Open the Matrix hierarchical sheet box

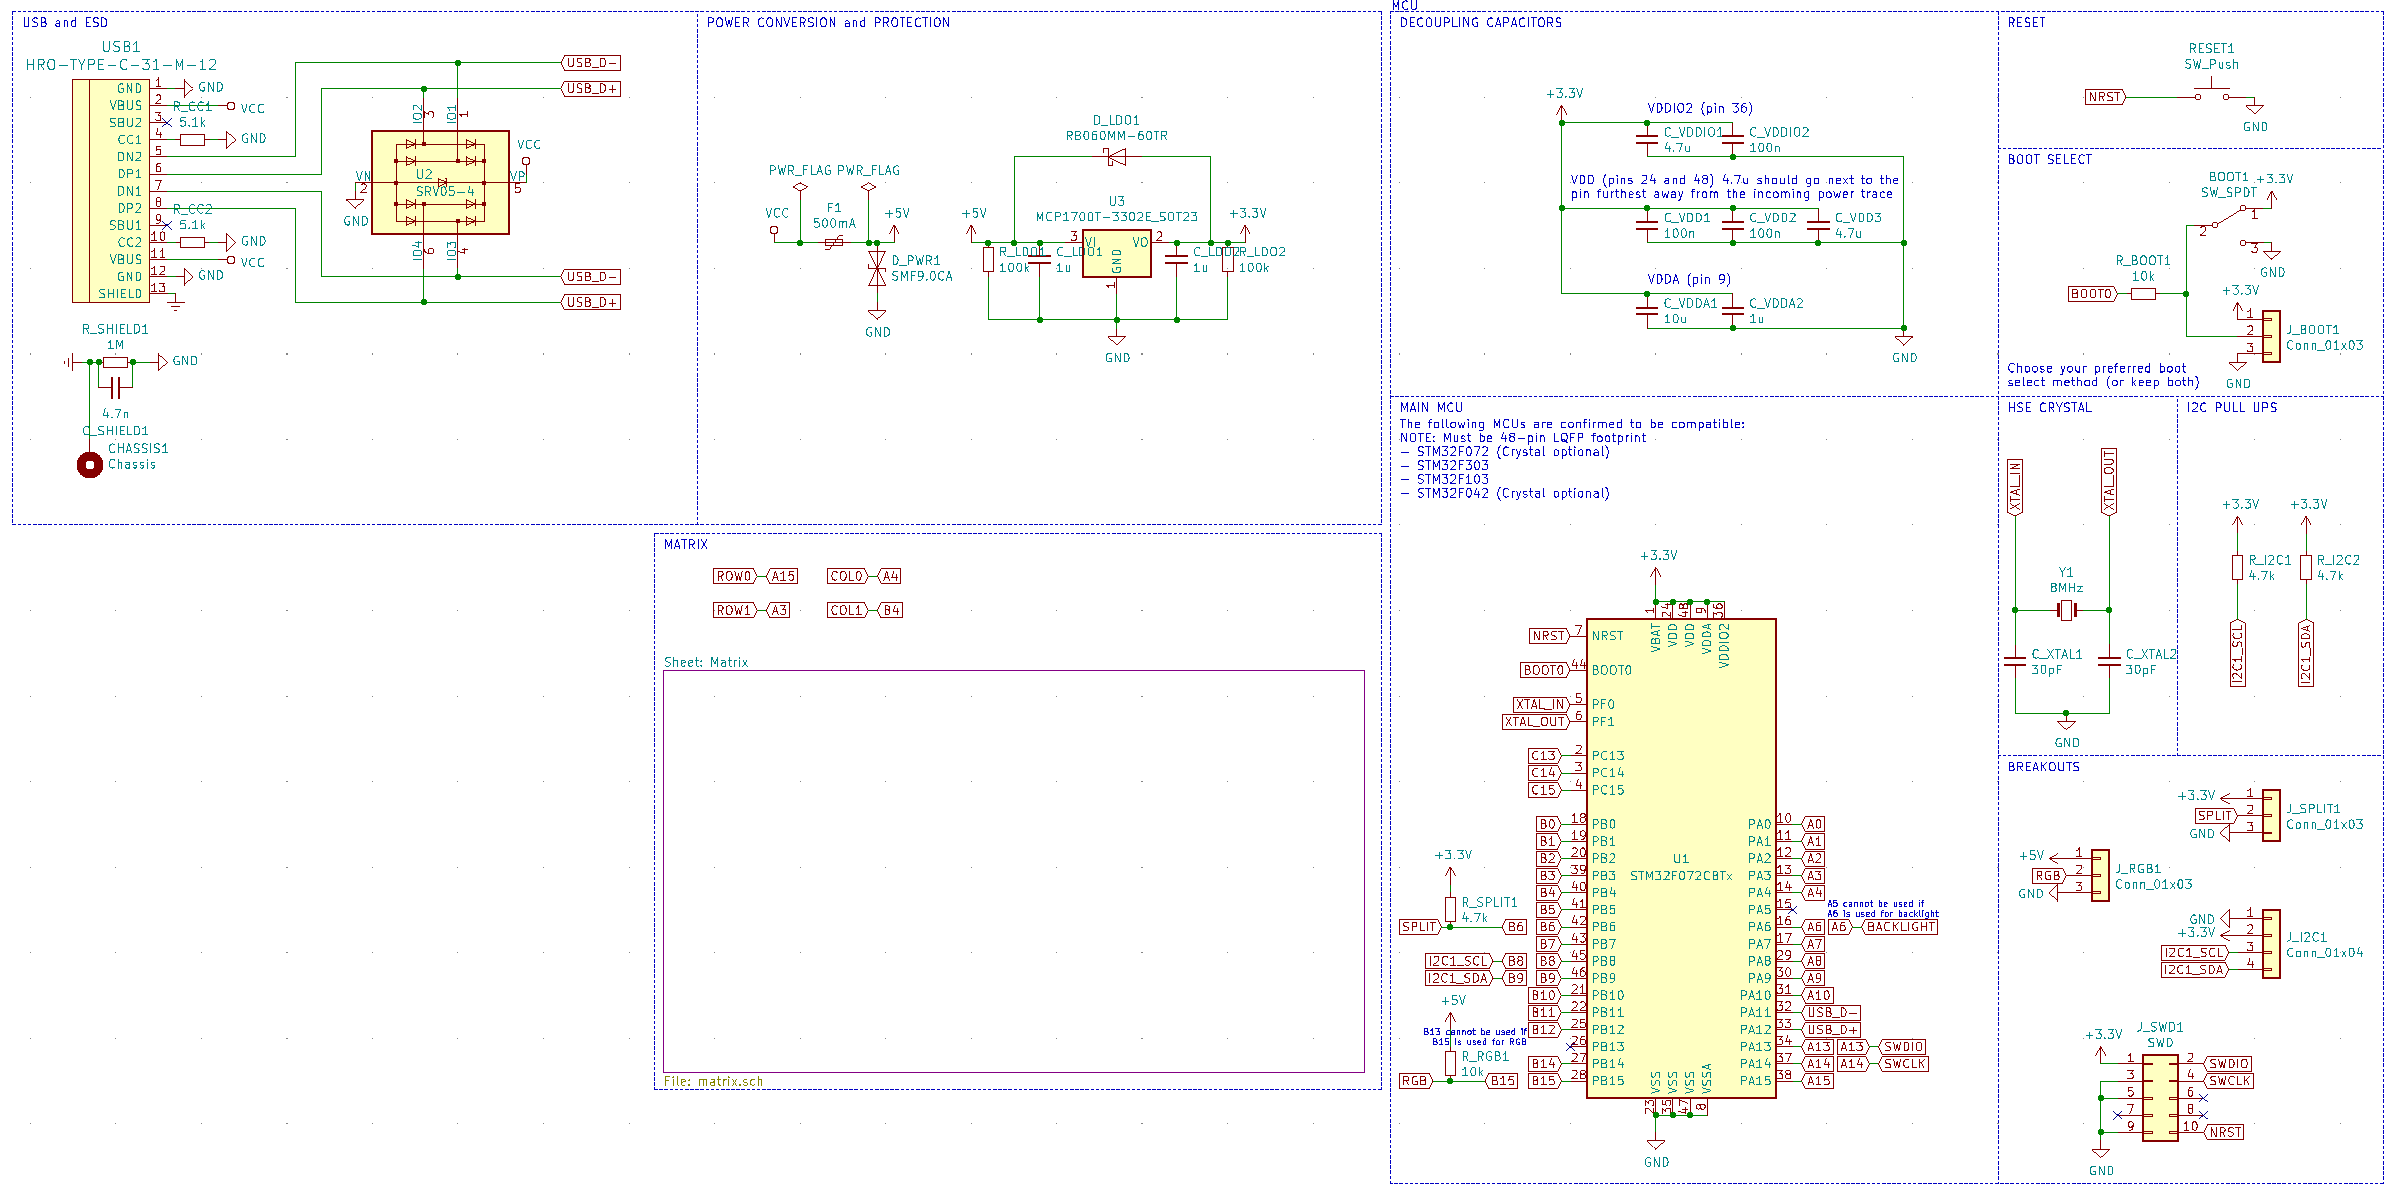(x=1013, y=870)
